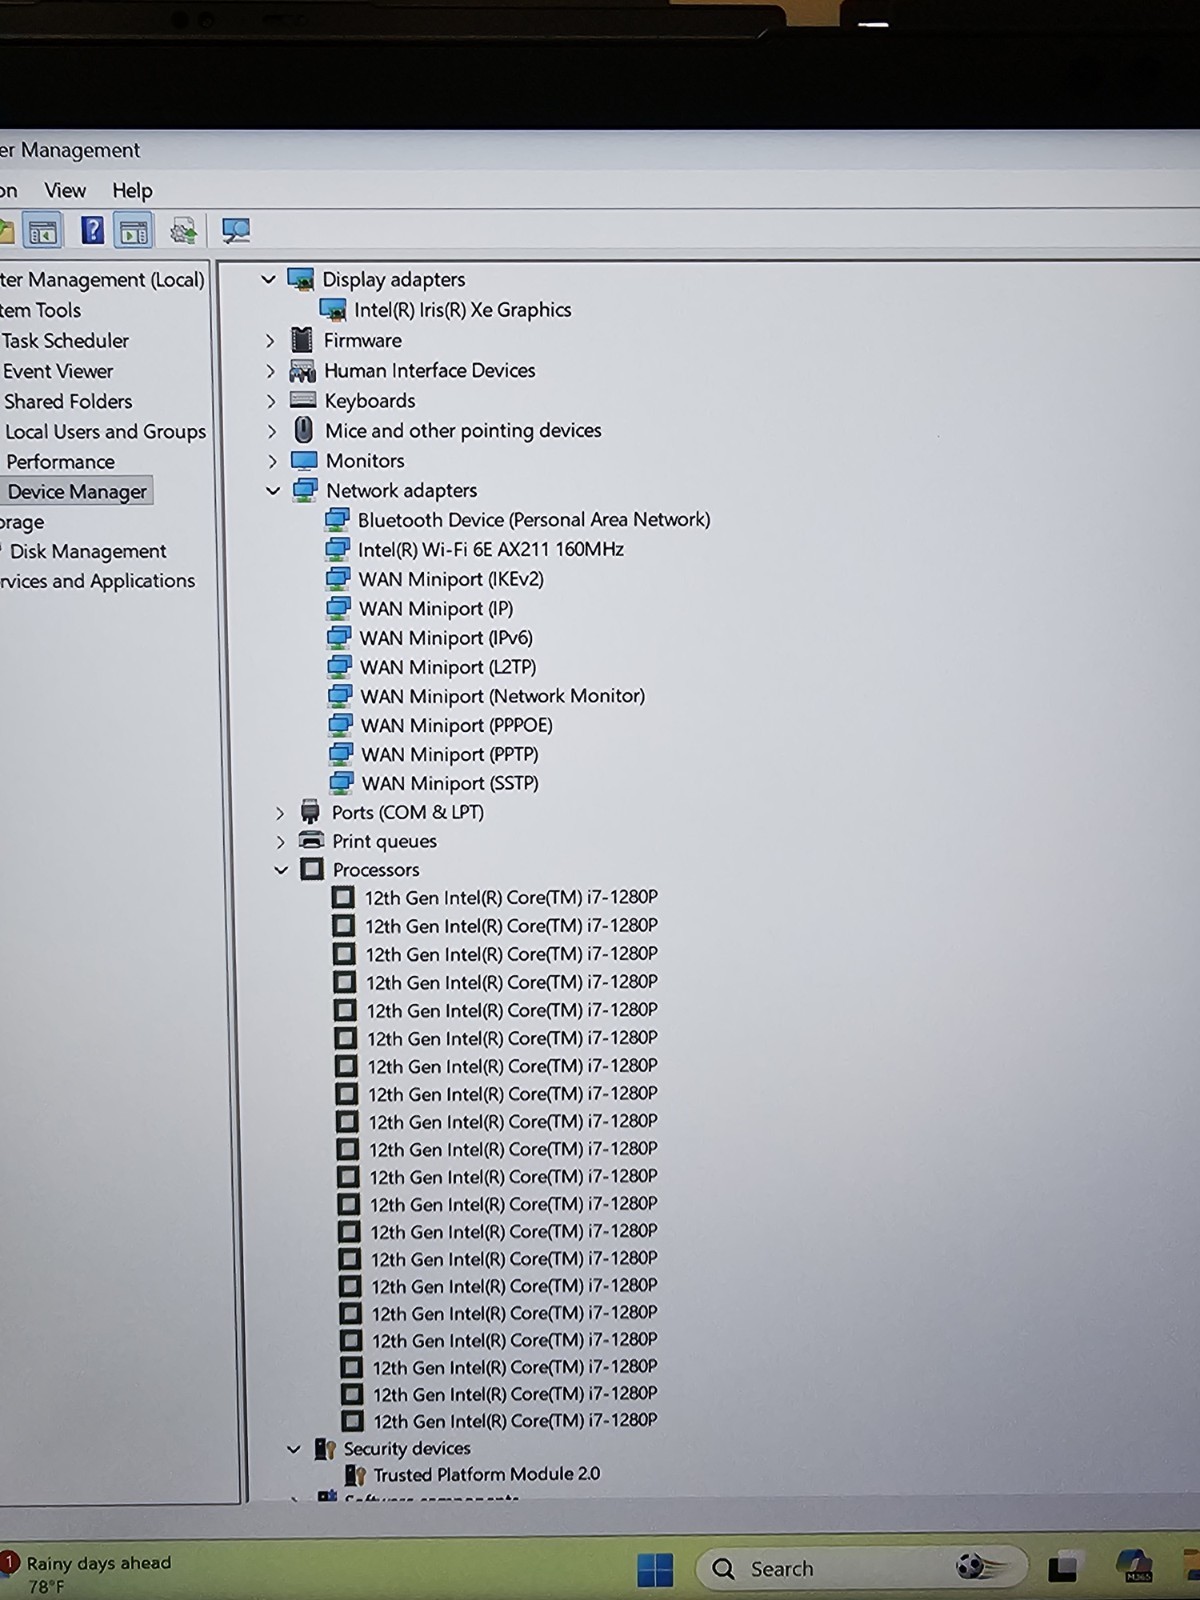Click the WAN Miniport (SSTP) adapter icon
Viewport: 1200px width, 1600px height.
[342, 783]
